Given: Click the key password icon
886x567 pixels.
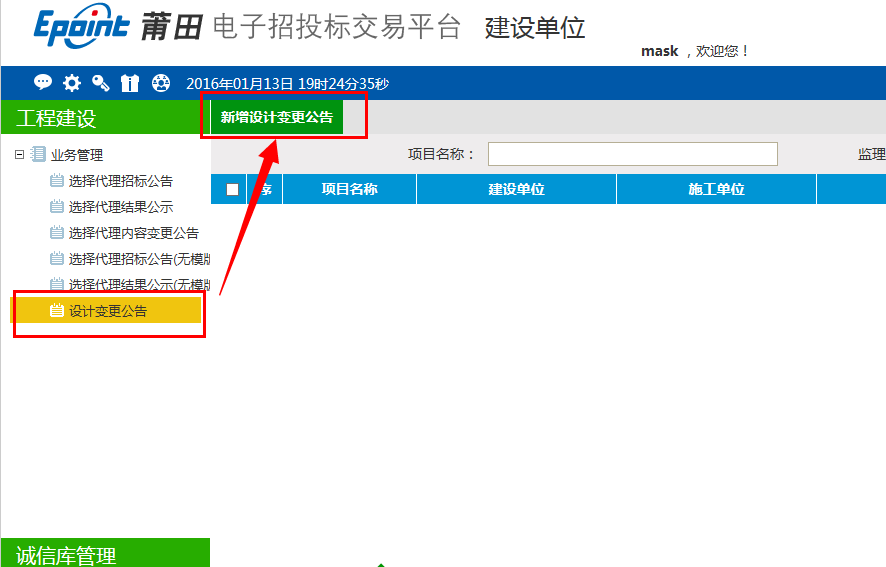Looking at the screenshot, I should (x=101, y=83).
